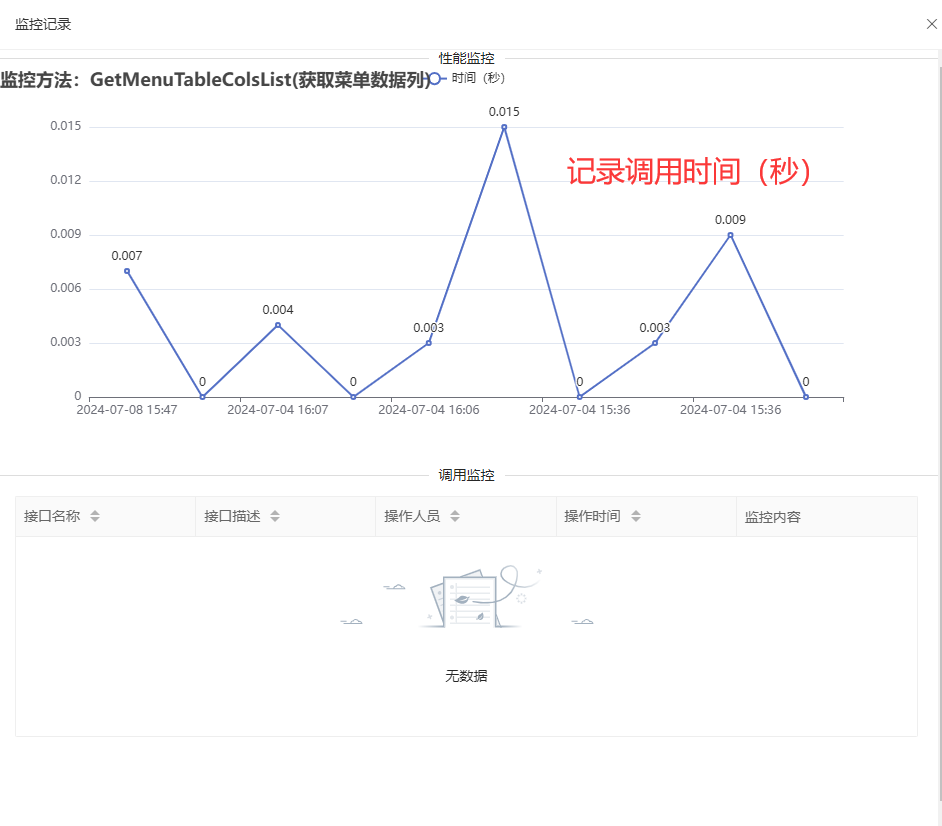
Task: Sort the table by 接口名称 using its sort arrows
Action: 95,517
